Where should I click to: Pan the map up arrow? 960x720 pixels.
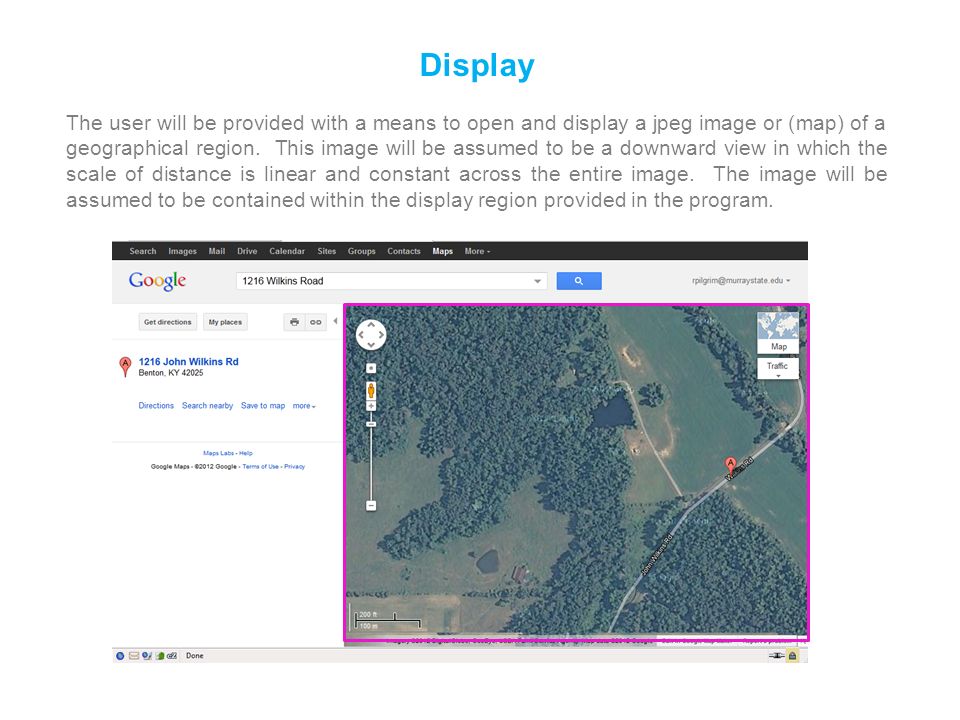point(371,325)
